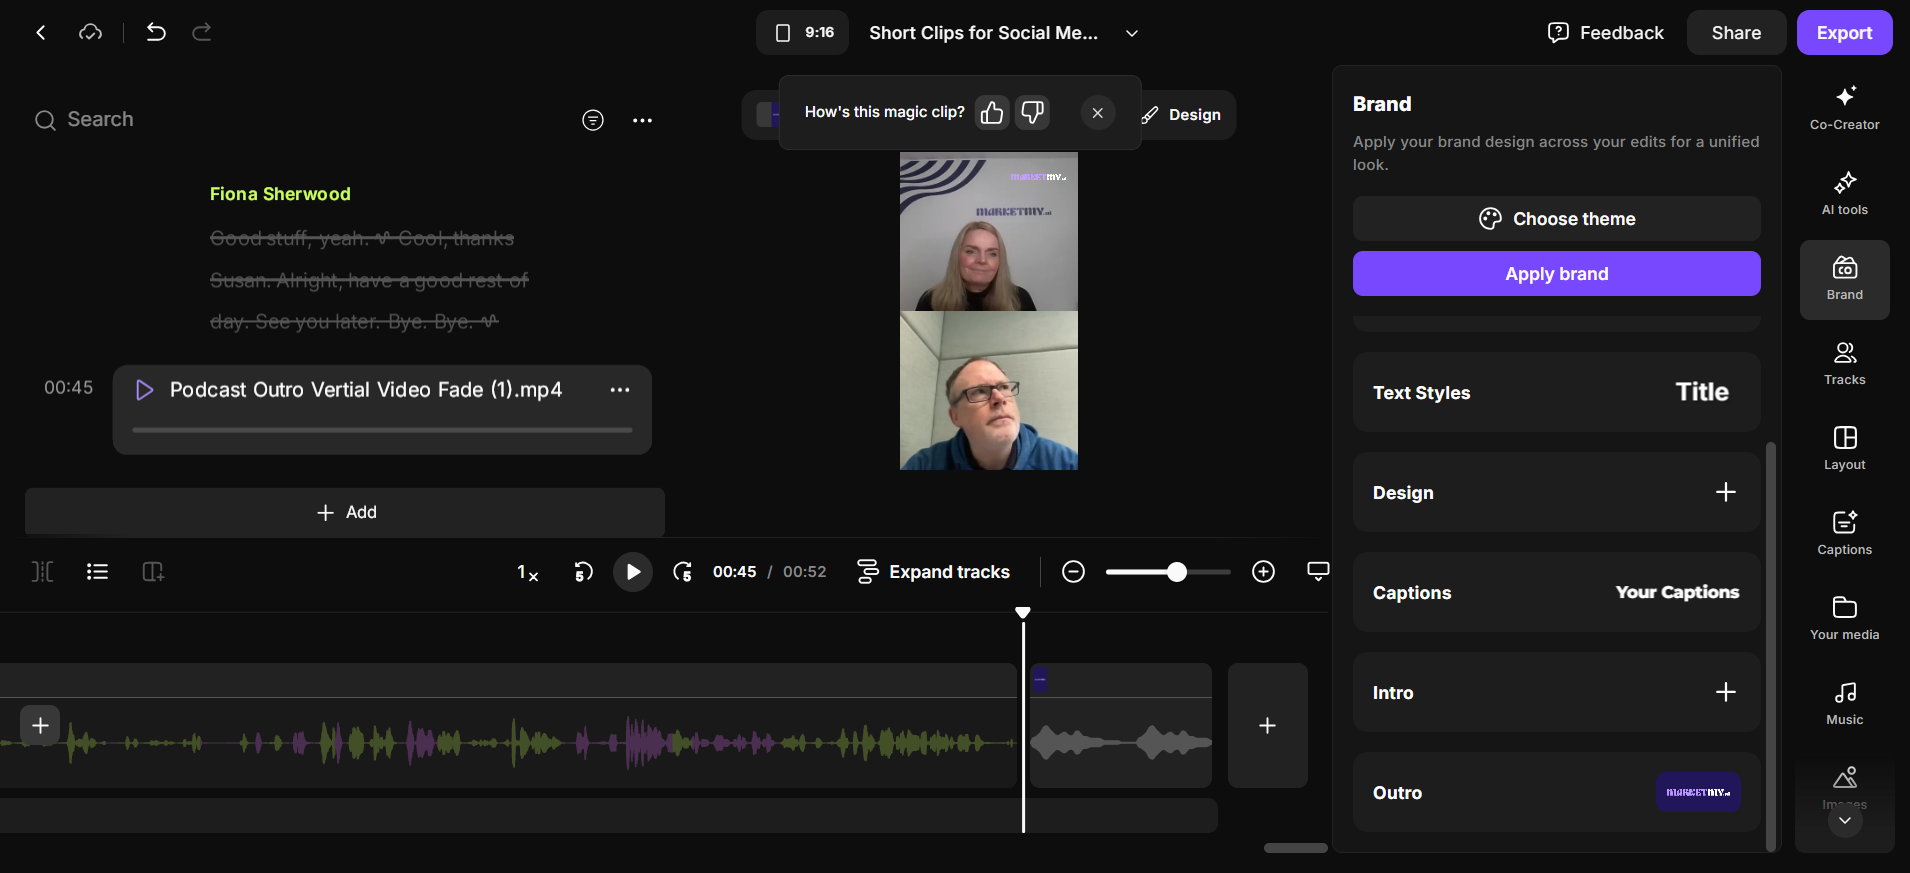Viewport: 1910px width, 873px height.
Task: Open the Tracks panel
Action: coord(1844,364)
